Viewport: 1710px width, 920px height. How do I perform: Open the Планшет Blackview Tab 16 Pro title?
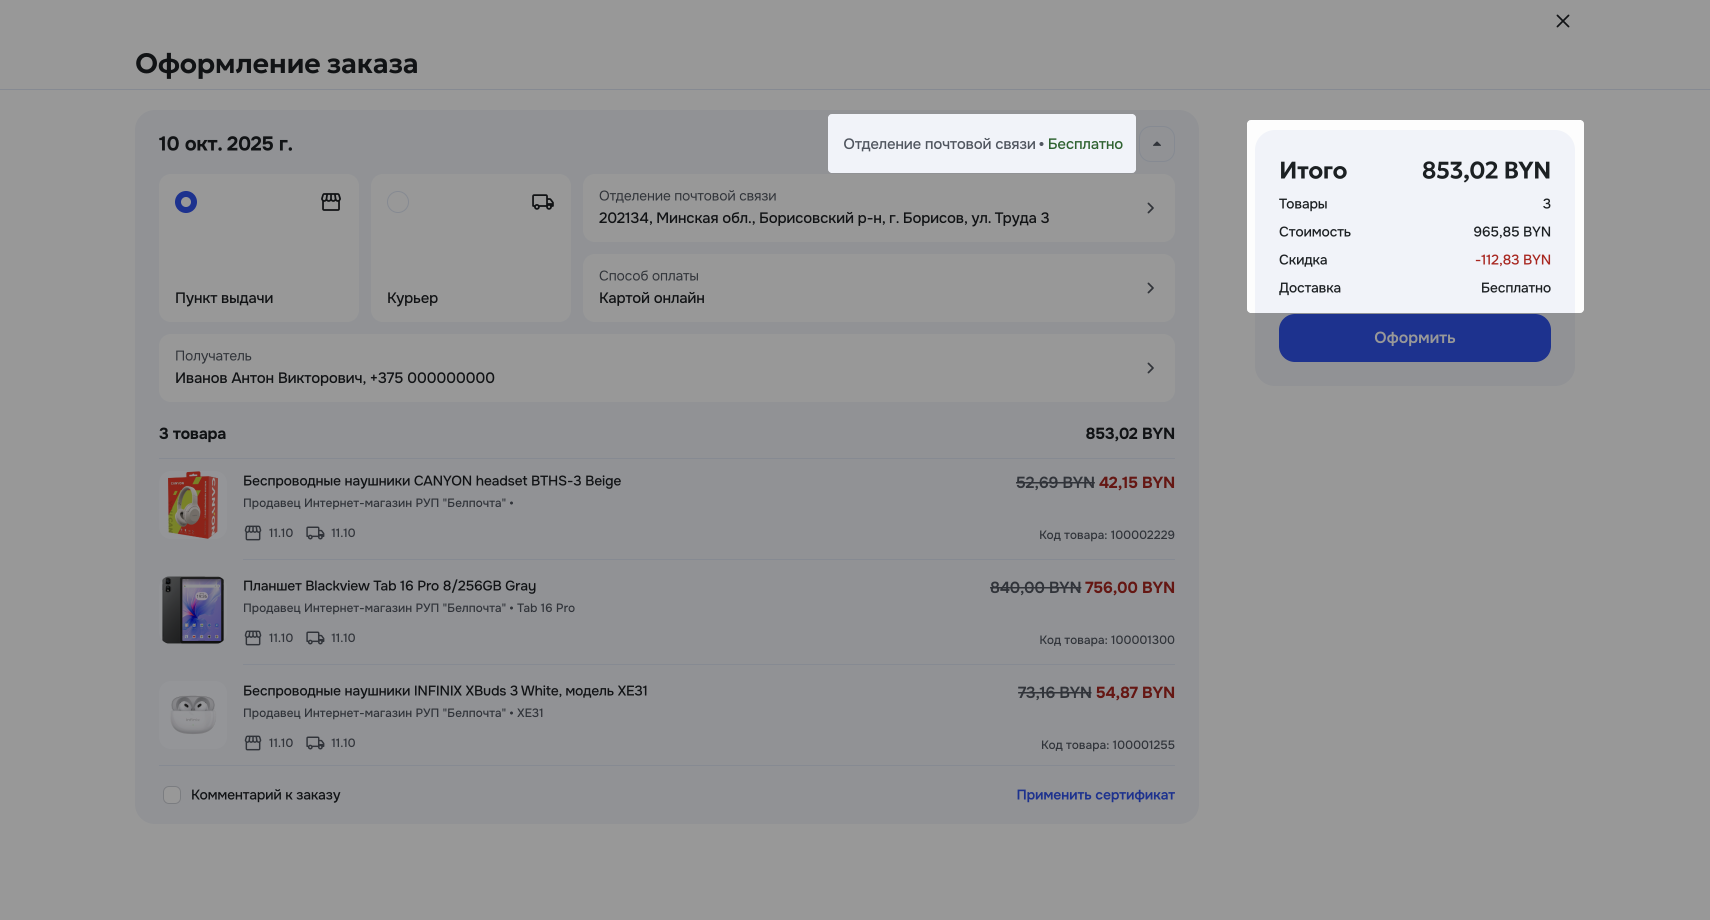coord(389,586)
